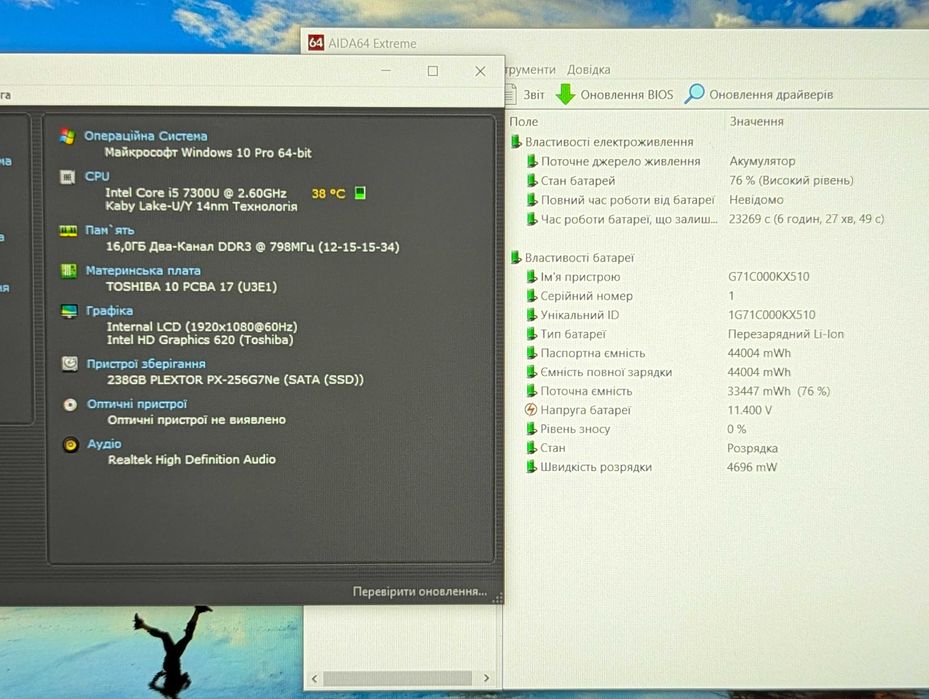Image resolution: width=929 pixels, height=699 pixels.
Task: Select the Realtek High Definition Audio text
Action: [192, 459]
